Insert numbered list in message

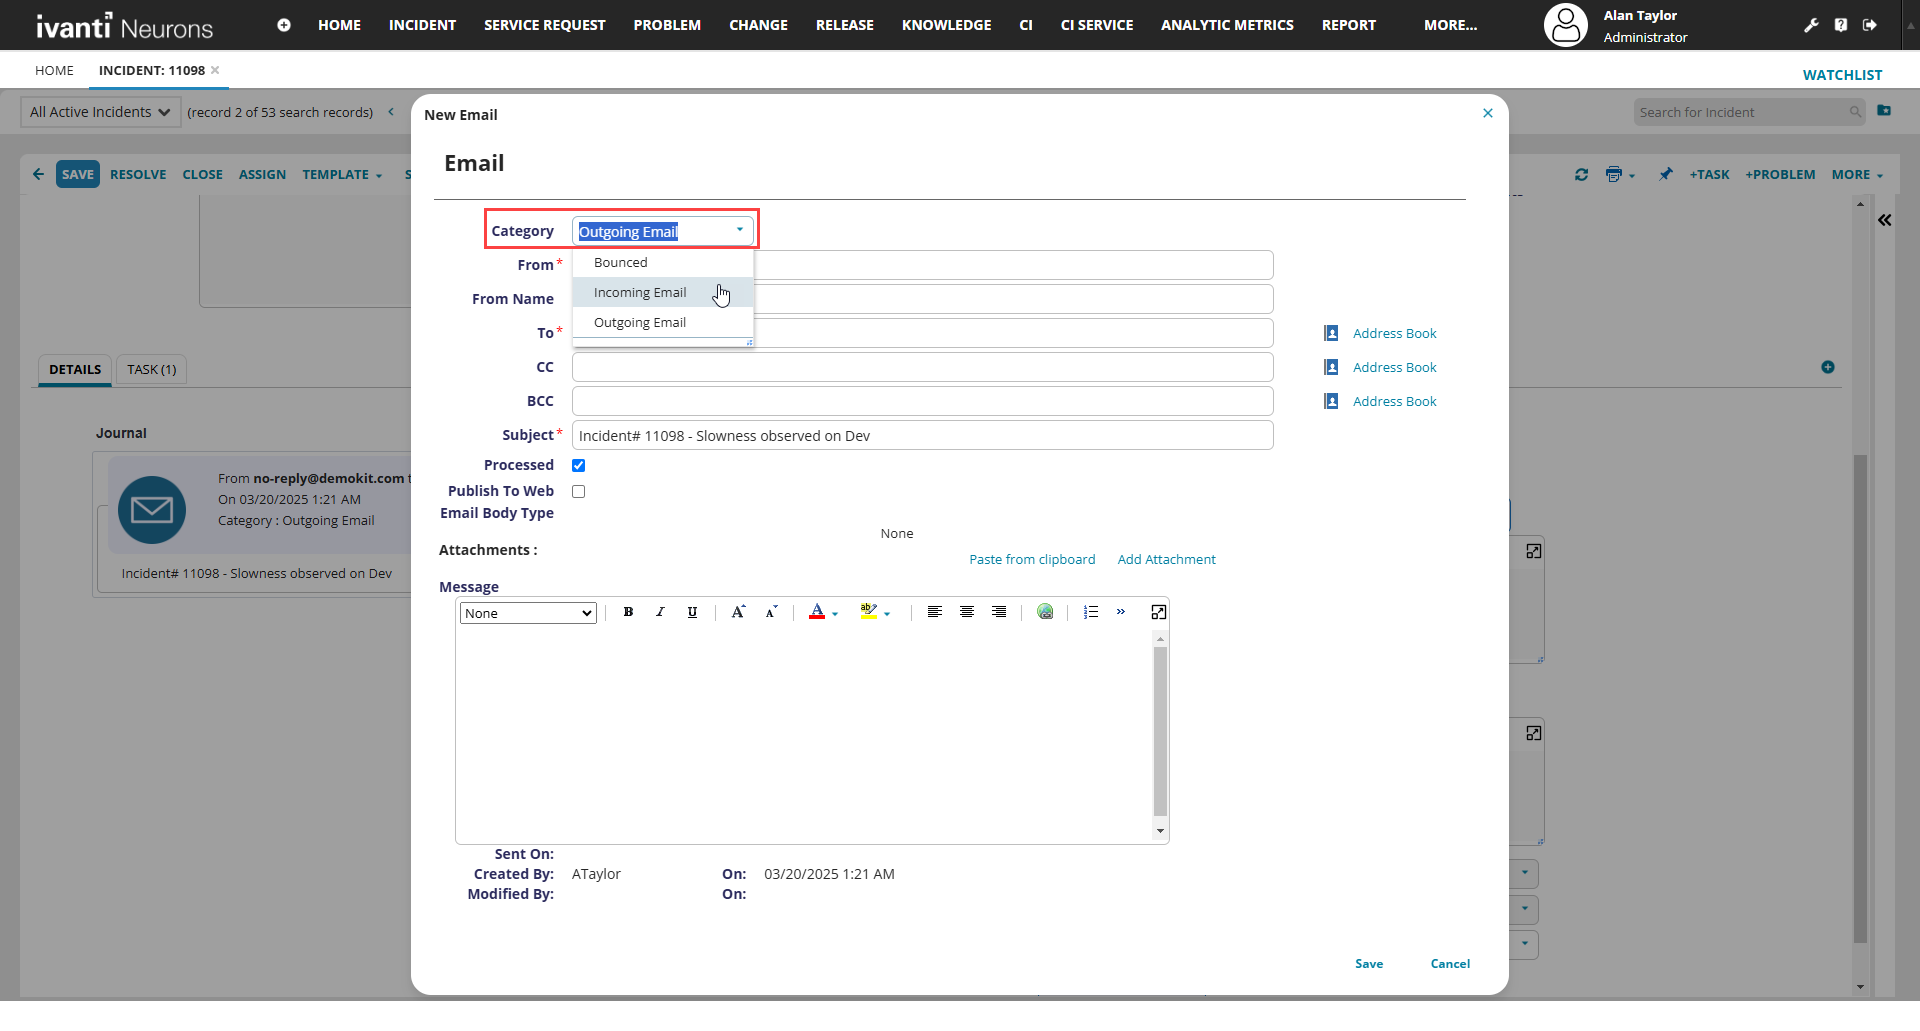[x=1091, y=612]
